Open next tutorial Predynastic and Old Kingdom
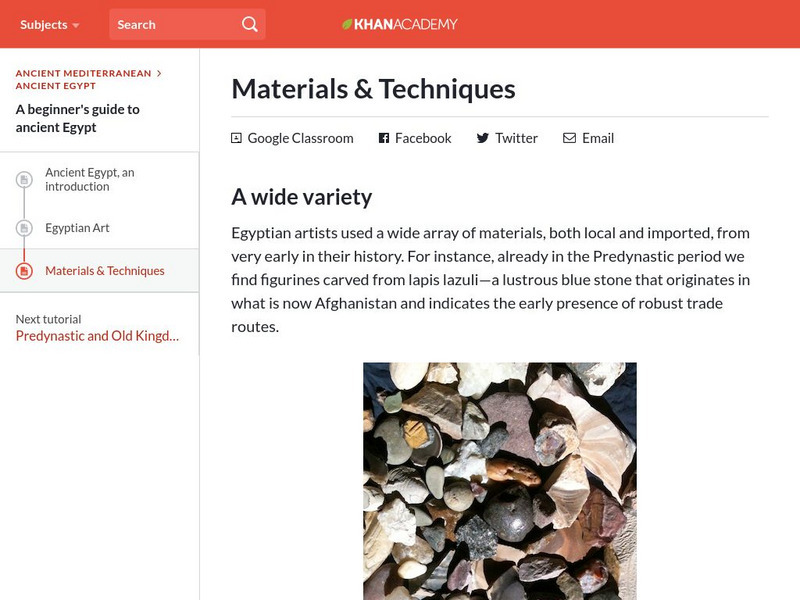Screen dimensions: 800x600 click(97, 336)
